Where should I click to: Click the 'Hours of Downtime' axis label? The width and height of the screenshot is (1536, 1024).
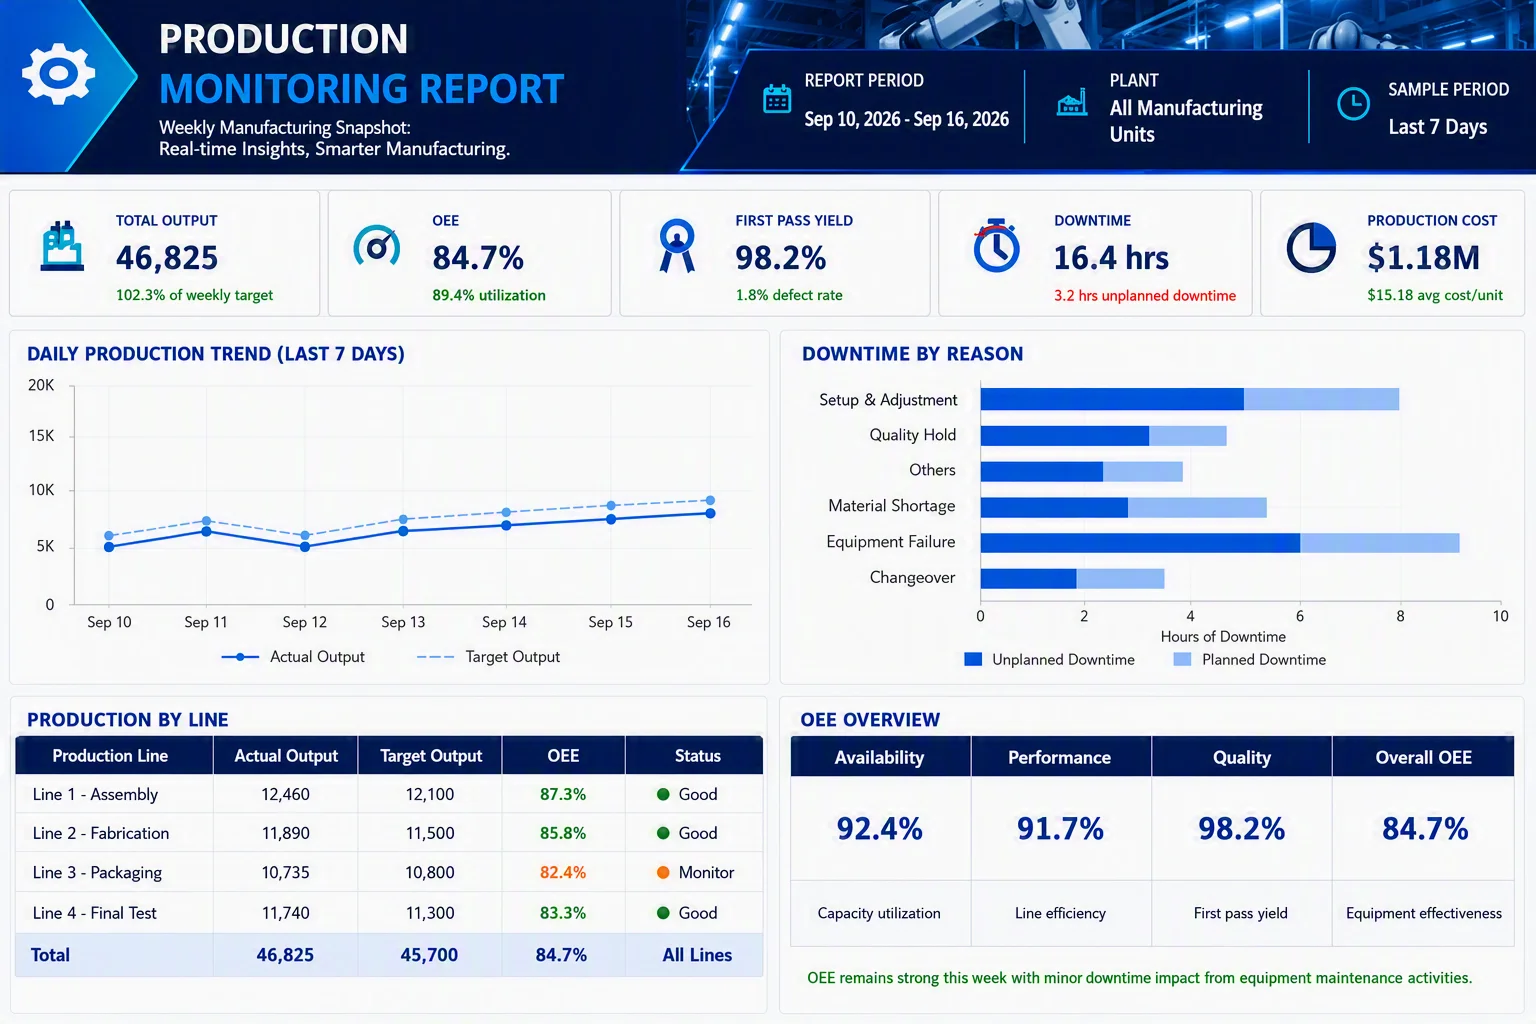1223,636
